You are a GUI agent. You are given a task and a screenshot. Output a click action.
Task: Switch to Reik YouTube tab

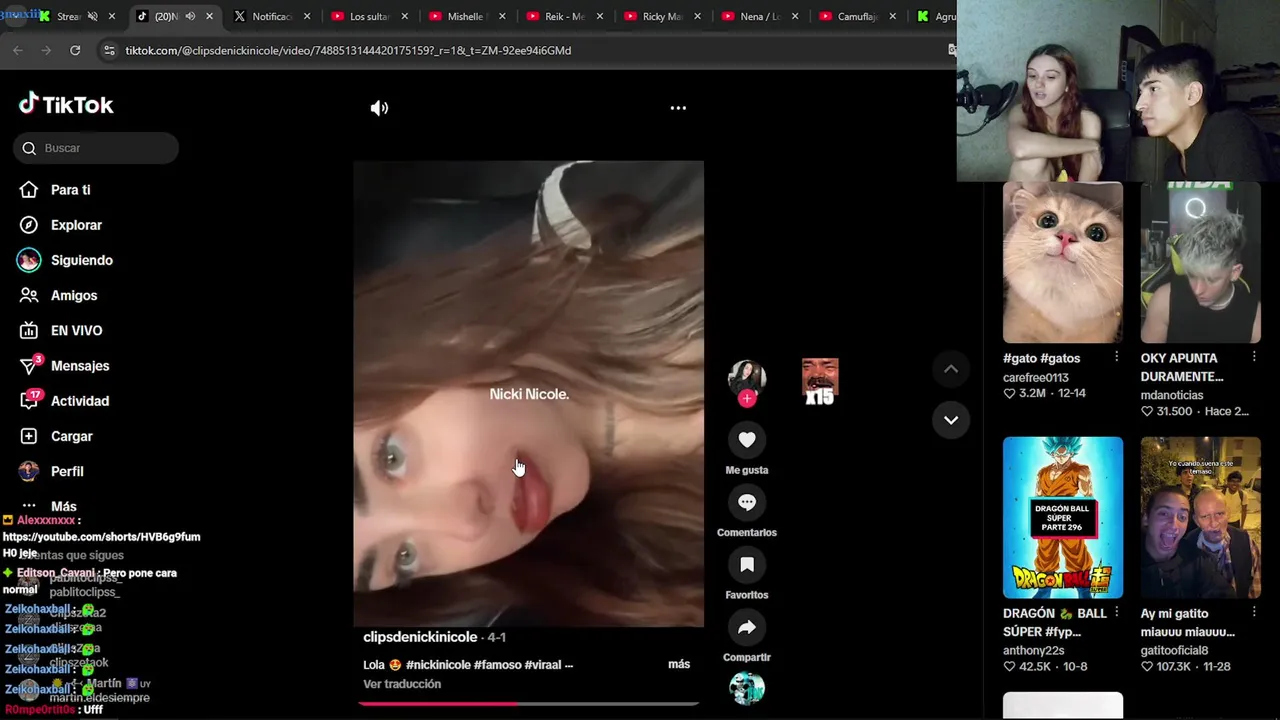click(x=564, y=16)
